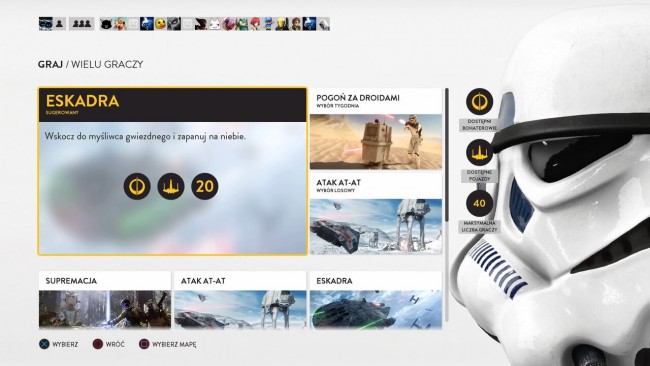
Task: Click the SUGEROWANY subtitle text
Action: (x=62, y=112)
